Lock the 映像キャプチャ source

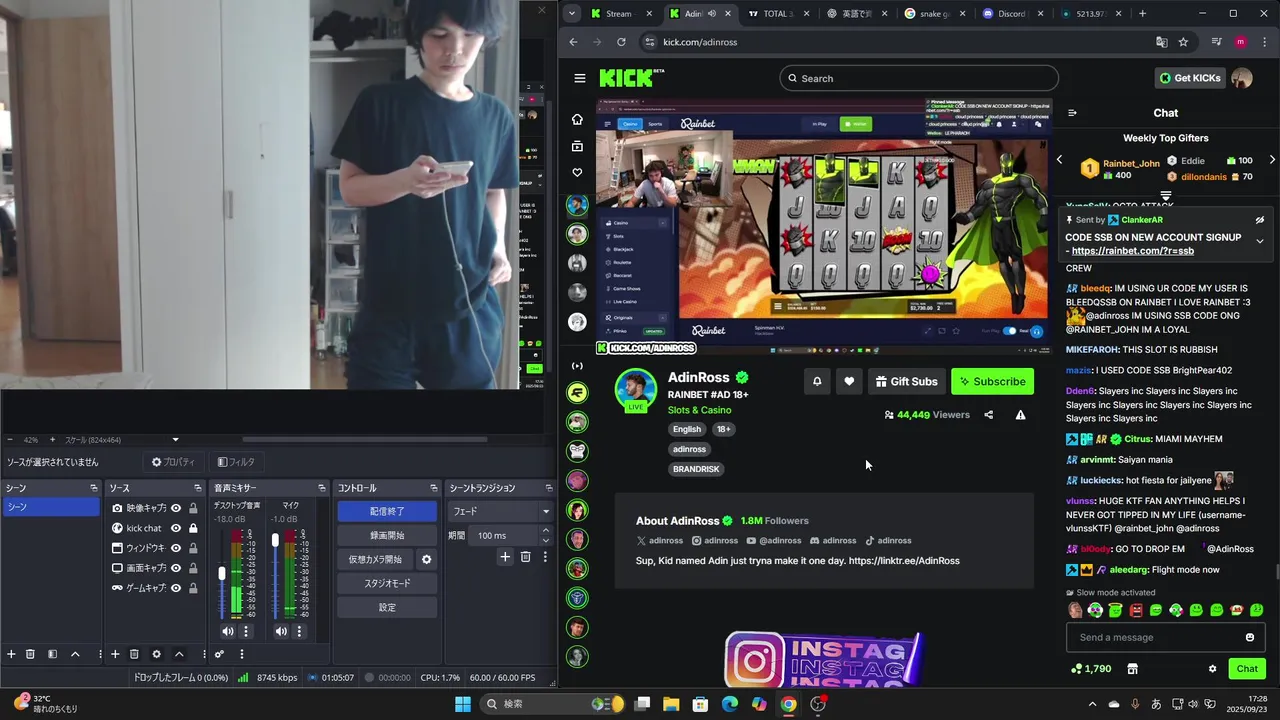[x=193, y=508]
